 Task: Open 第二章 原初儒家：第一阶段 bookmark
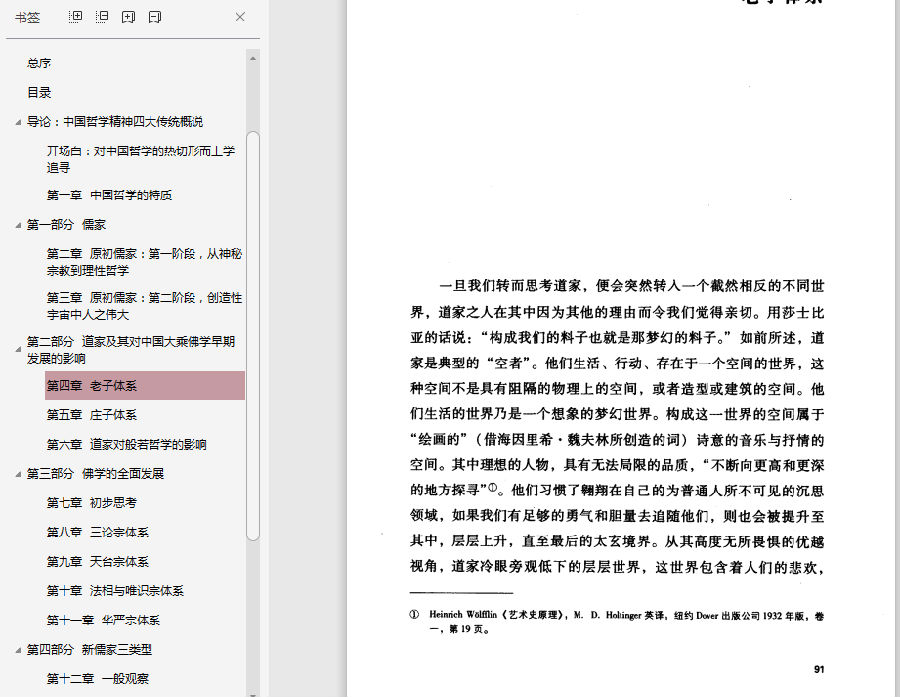144,262
